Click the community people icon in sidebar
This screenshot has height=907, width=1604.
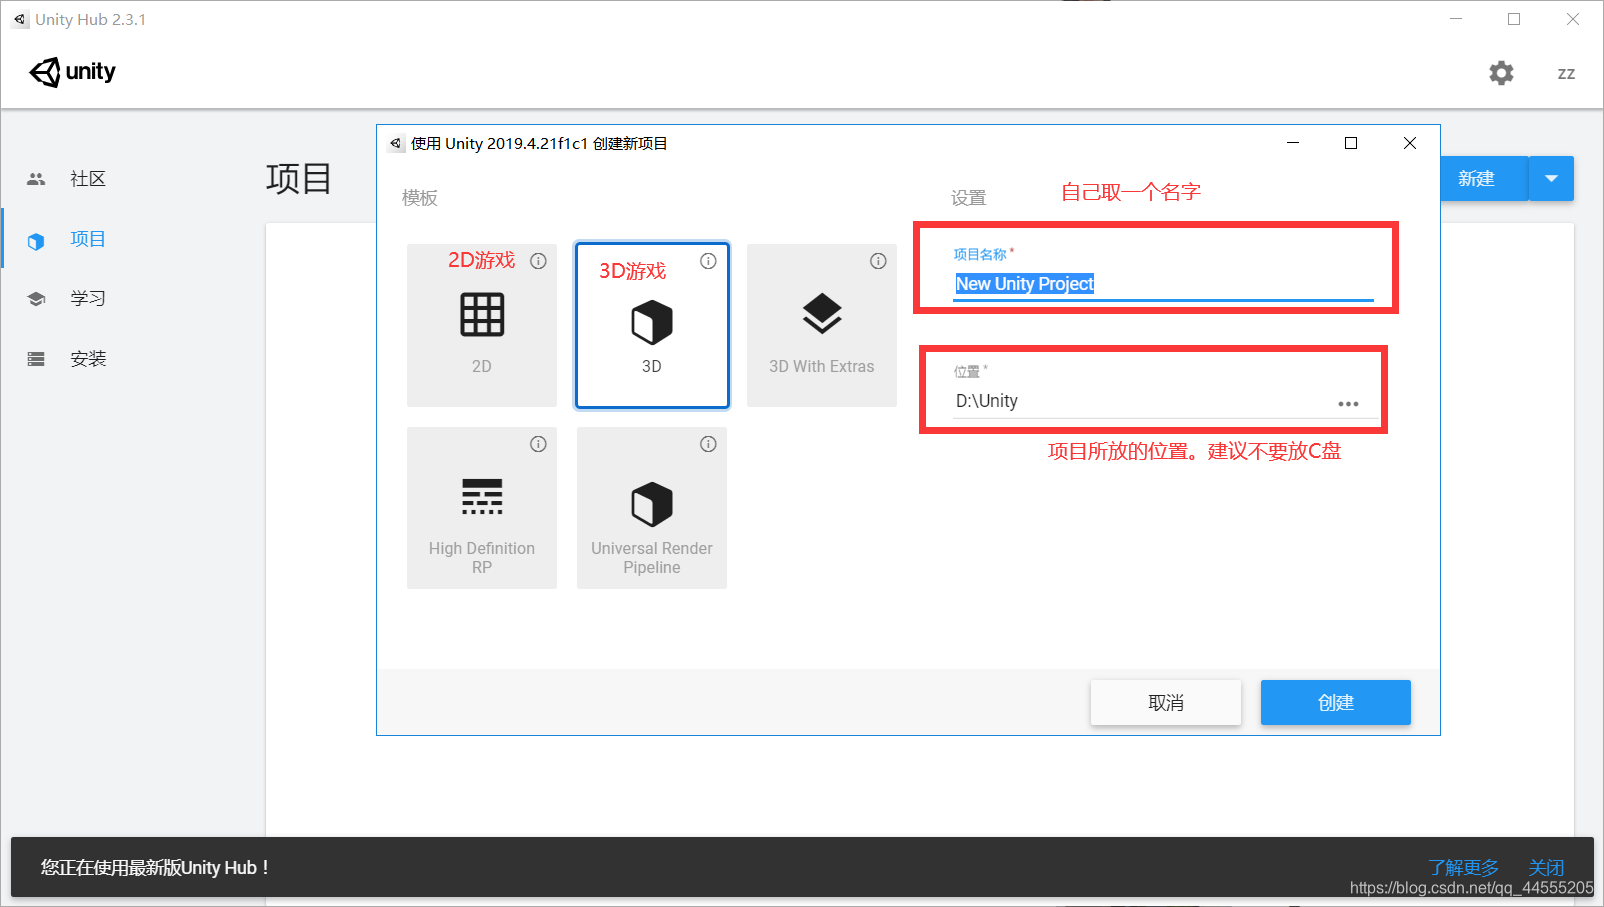[x=36, y=179]
